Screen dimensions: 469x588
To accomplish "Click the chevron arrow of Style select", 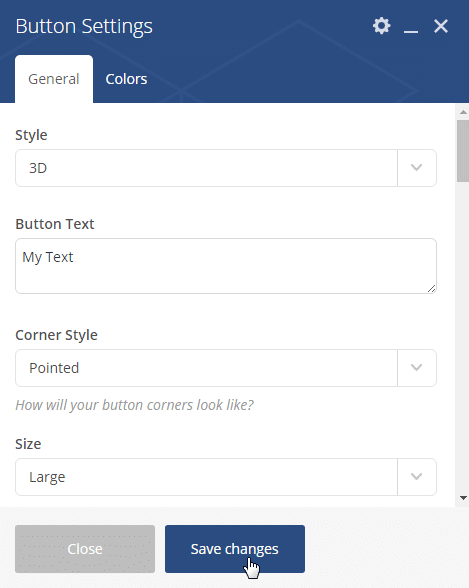I will tap(417, 168).
